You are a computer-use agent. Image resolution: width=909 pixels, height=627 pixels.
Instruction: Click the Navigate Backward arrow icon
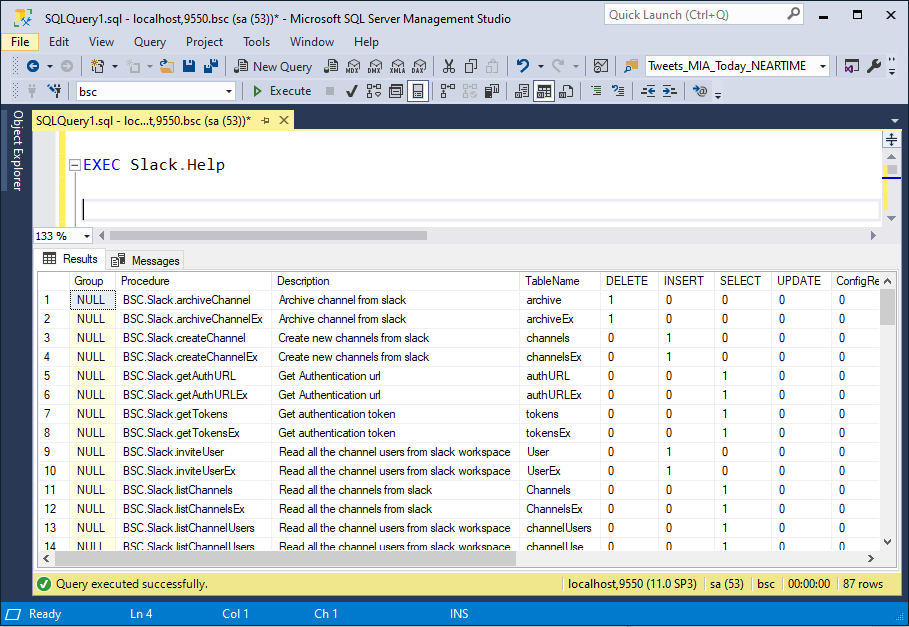point(33,67)
